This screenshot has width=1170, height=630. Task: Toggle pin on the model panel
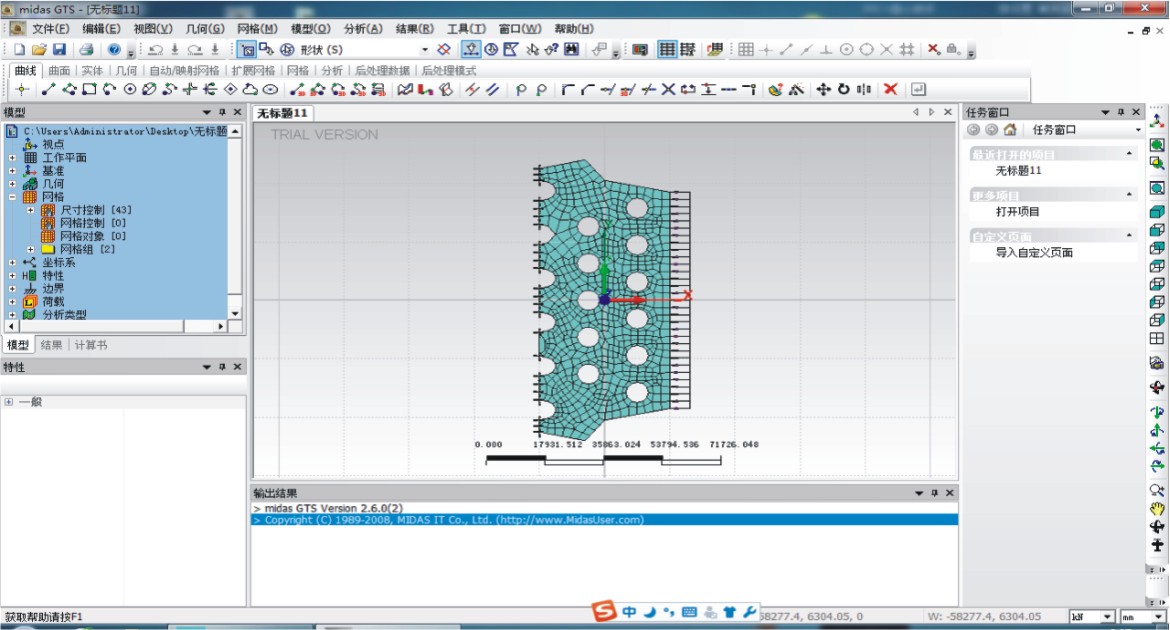tap(222, 112)
